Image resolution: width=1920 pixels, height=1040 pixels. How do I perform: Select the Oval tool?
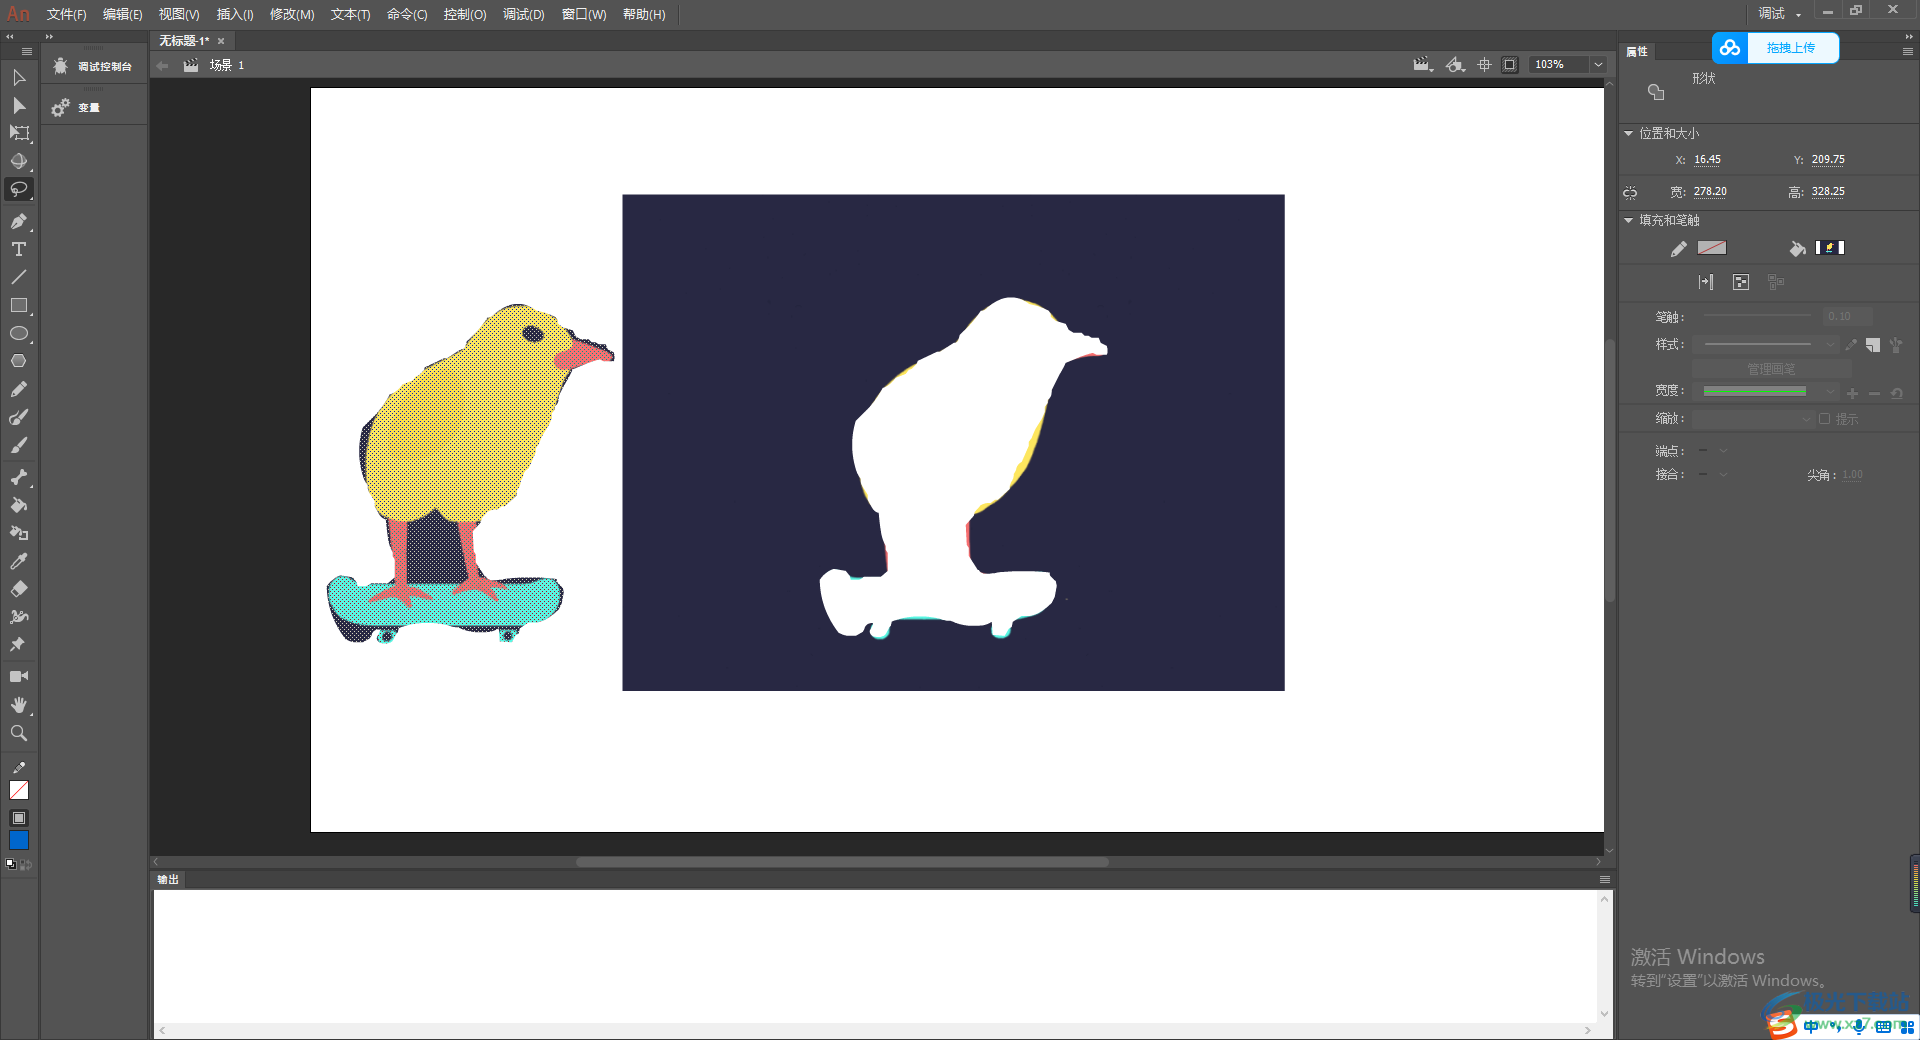[19, 333]
